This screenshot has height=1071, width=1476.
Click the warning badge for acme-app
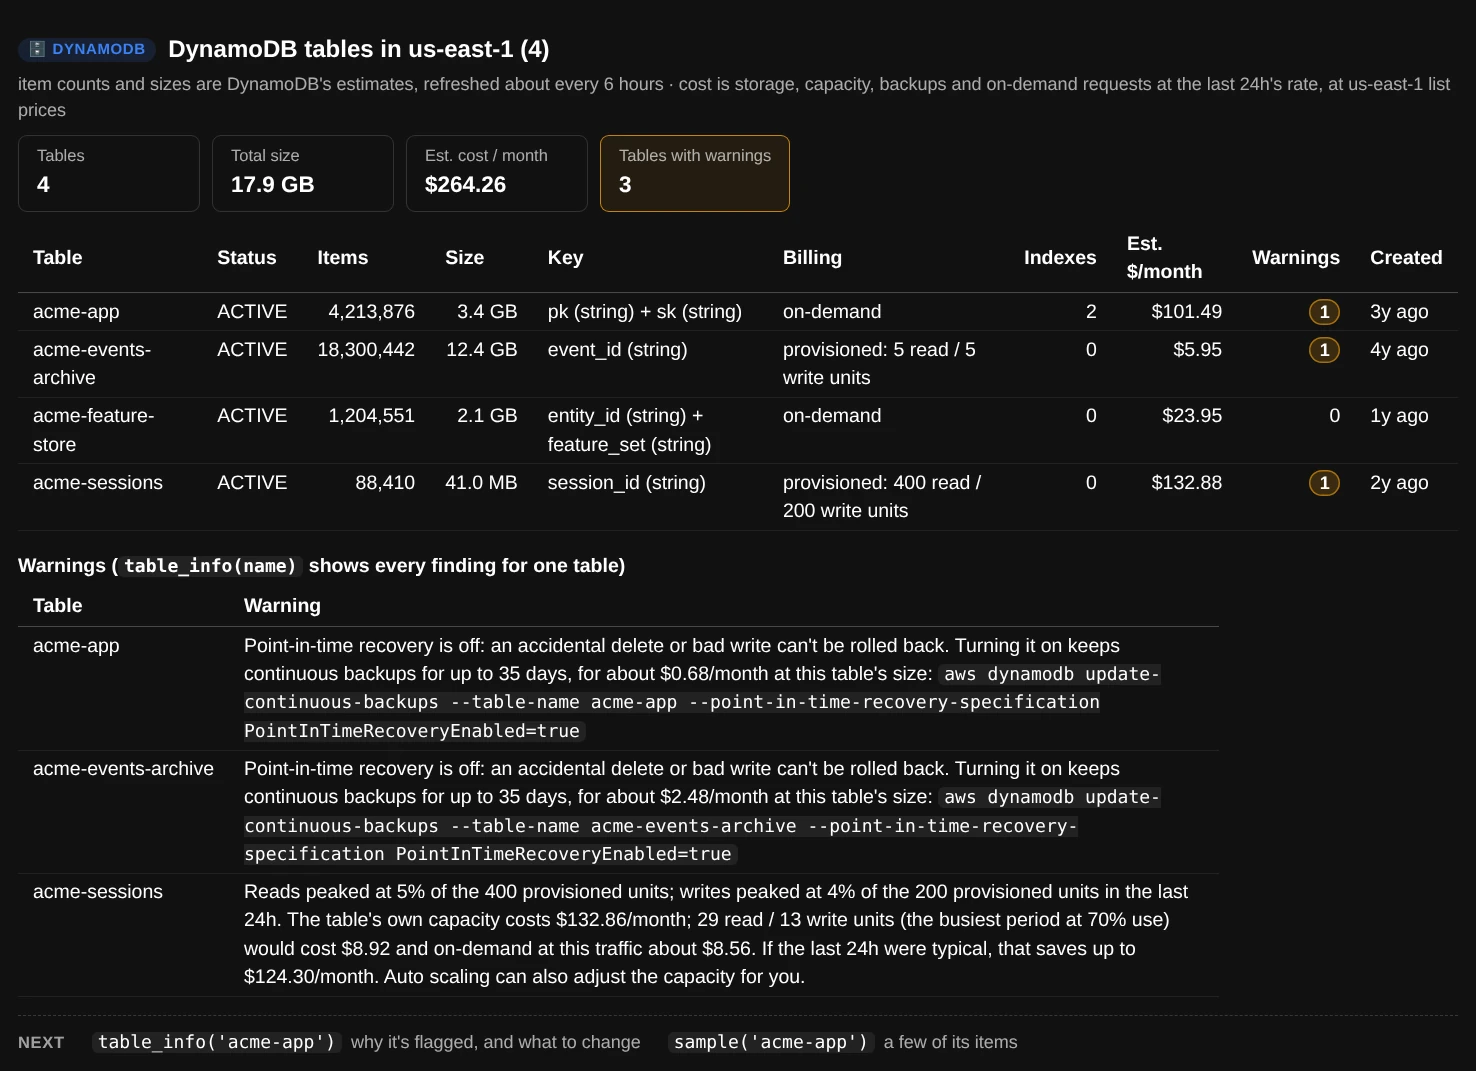pos(1324,312)
